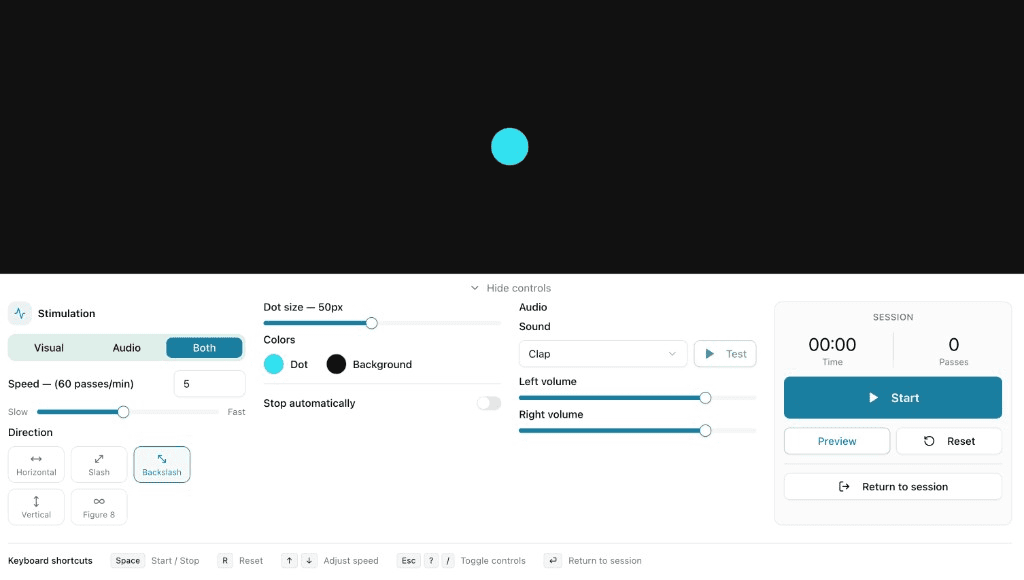This screenshot has width=1024, height=580.
Task: Click the Stimulation pulse icon
Action: pyautogui.click(x=20, y=314)
